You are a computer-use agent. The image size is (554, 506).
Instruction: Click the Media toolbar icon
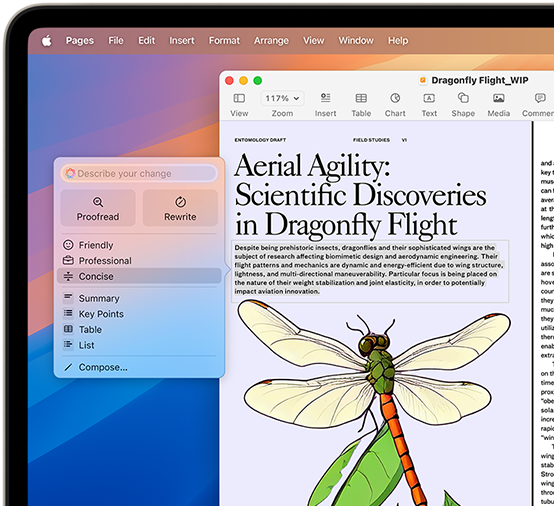[499, 98]
